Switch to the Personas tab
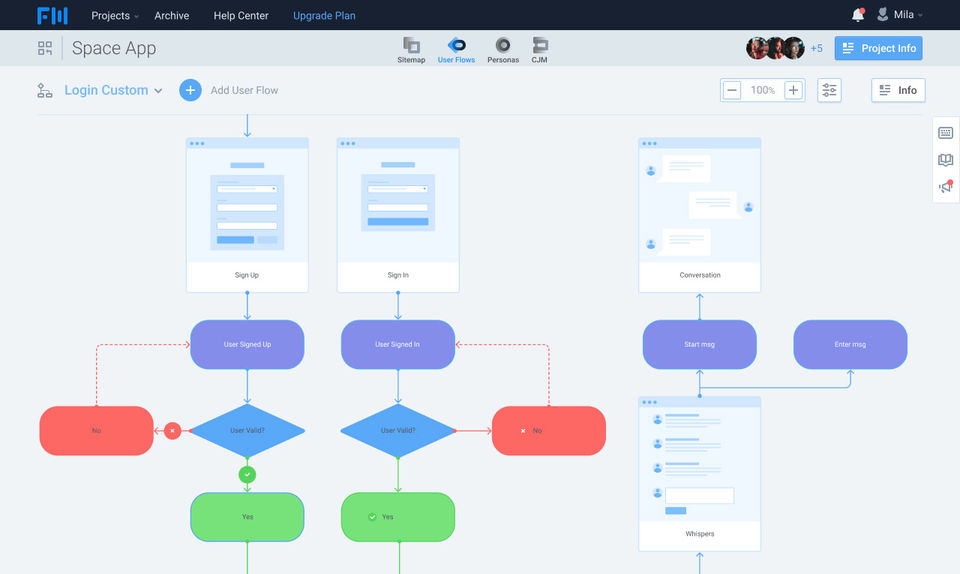 click(x=503, y=50)
